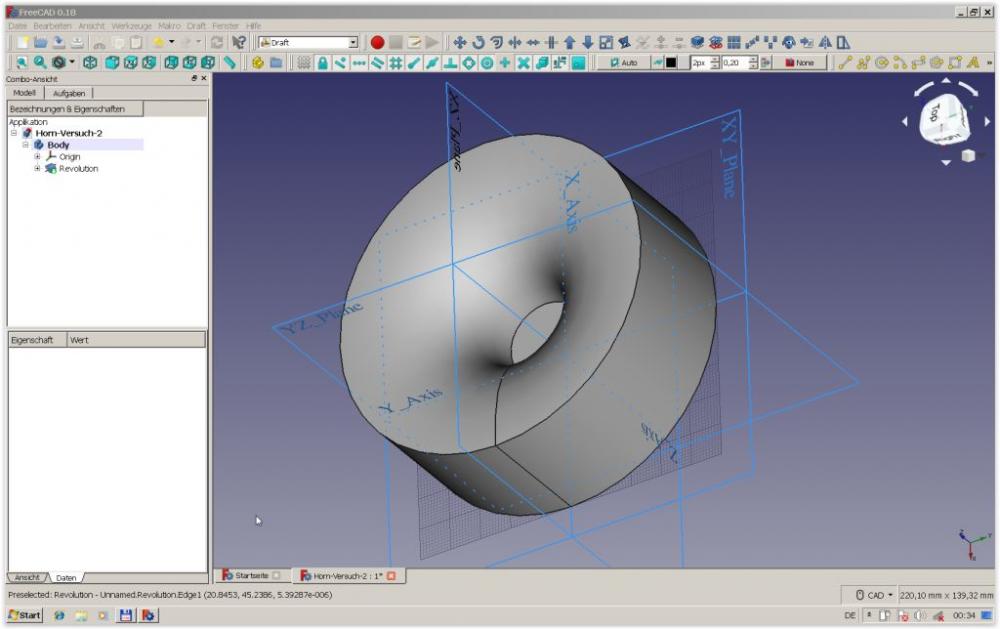Switch to the Aufgaben tab

(x=69, y=93)
